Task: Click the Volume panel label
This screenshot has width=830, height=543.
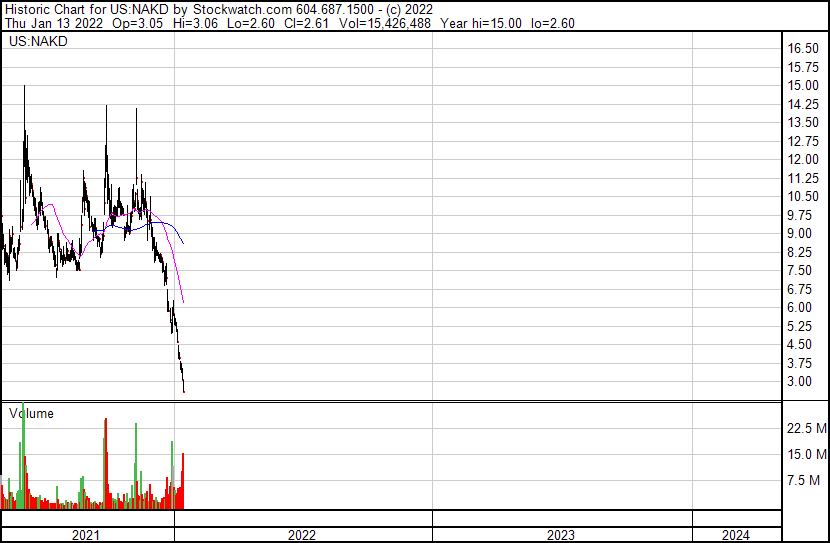Action: pyautogui.click(x=31, y=413)
